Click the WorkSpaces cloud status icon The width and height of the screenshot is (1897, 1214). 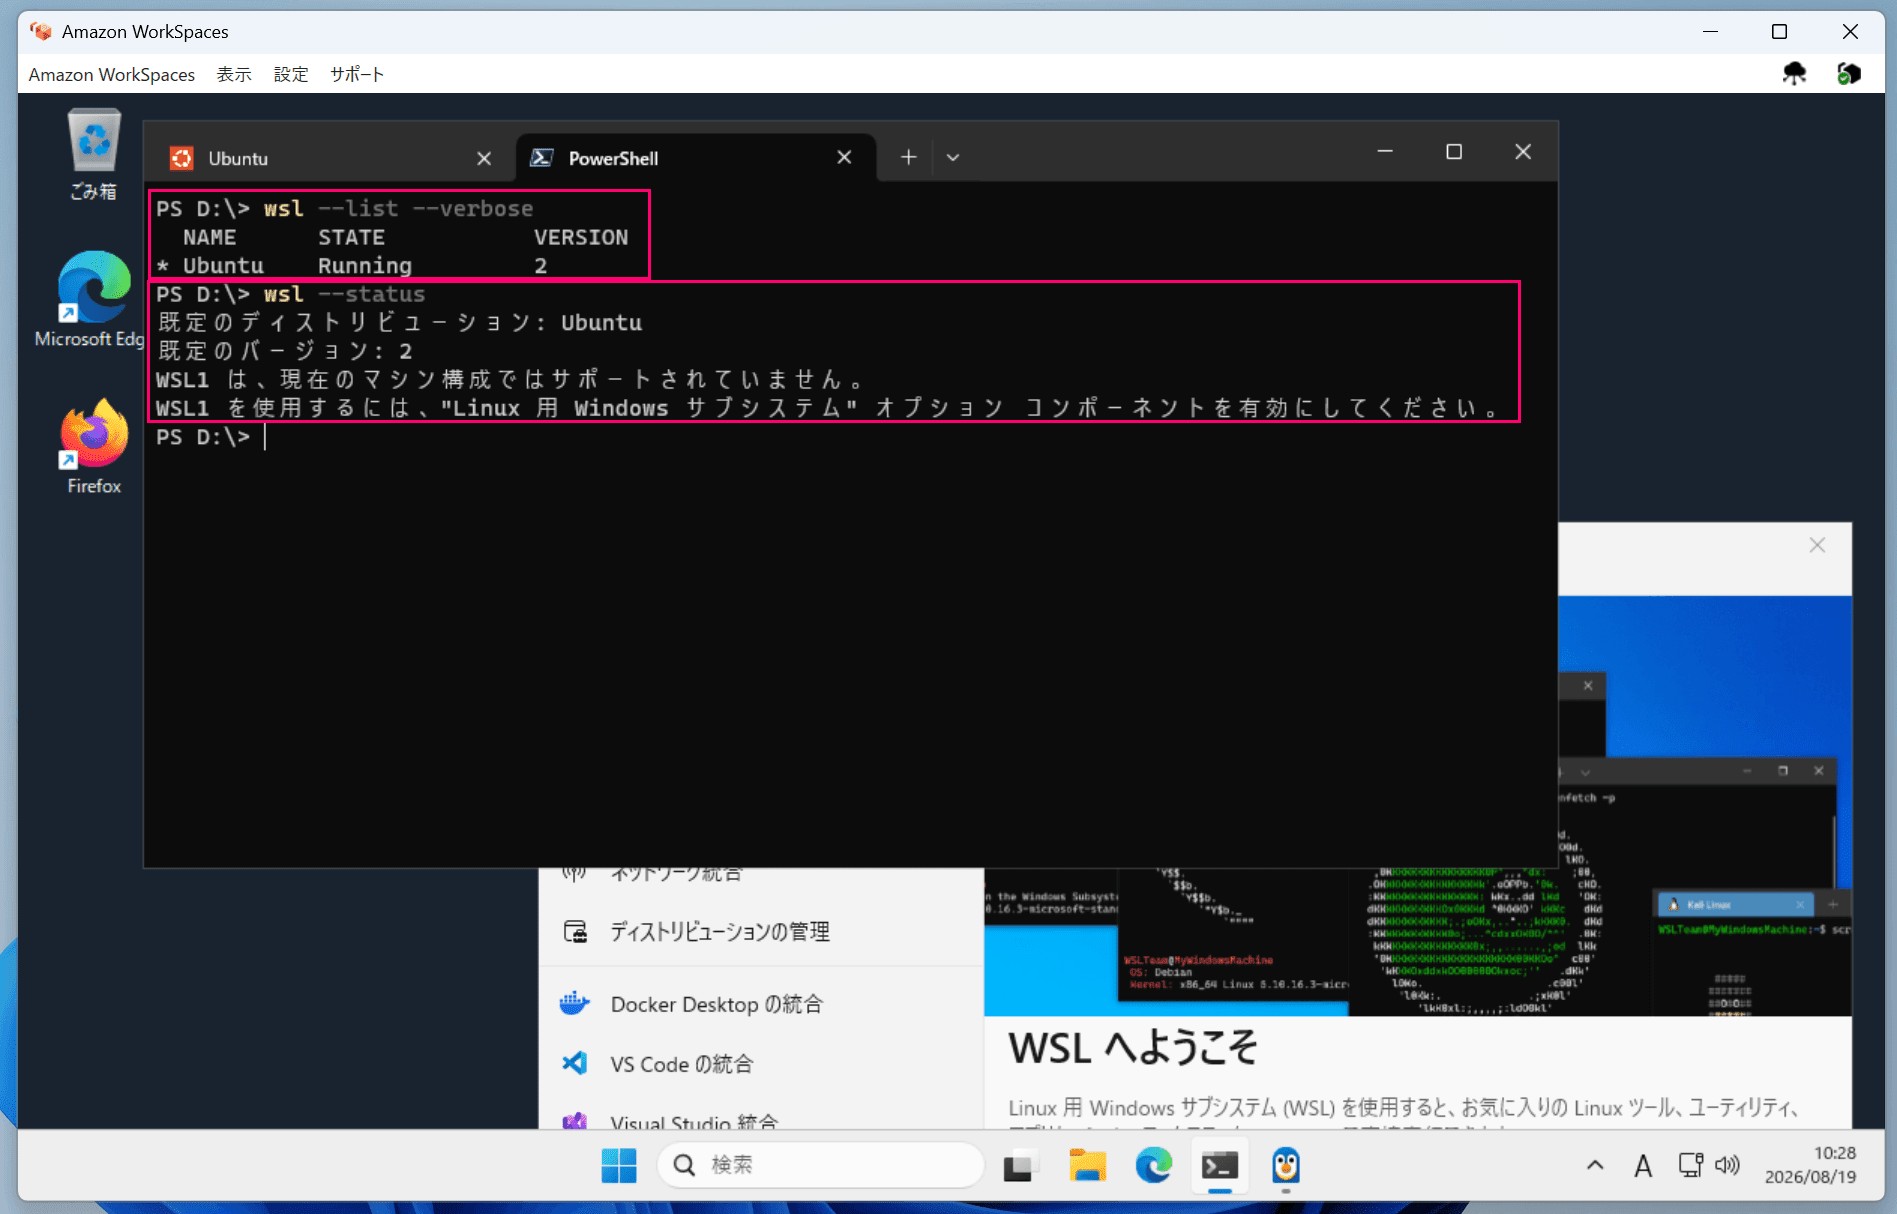pyautogui.click(x=1795, y=73)
